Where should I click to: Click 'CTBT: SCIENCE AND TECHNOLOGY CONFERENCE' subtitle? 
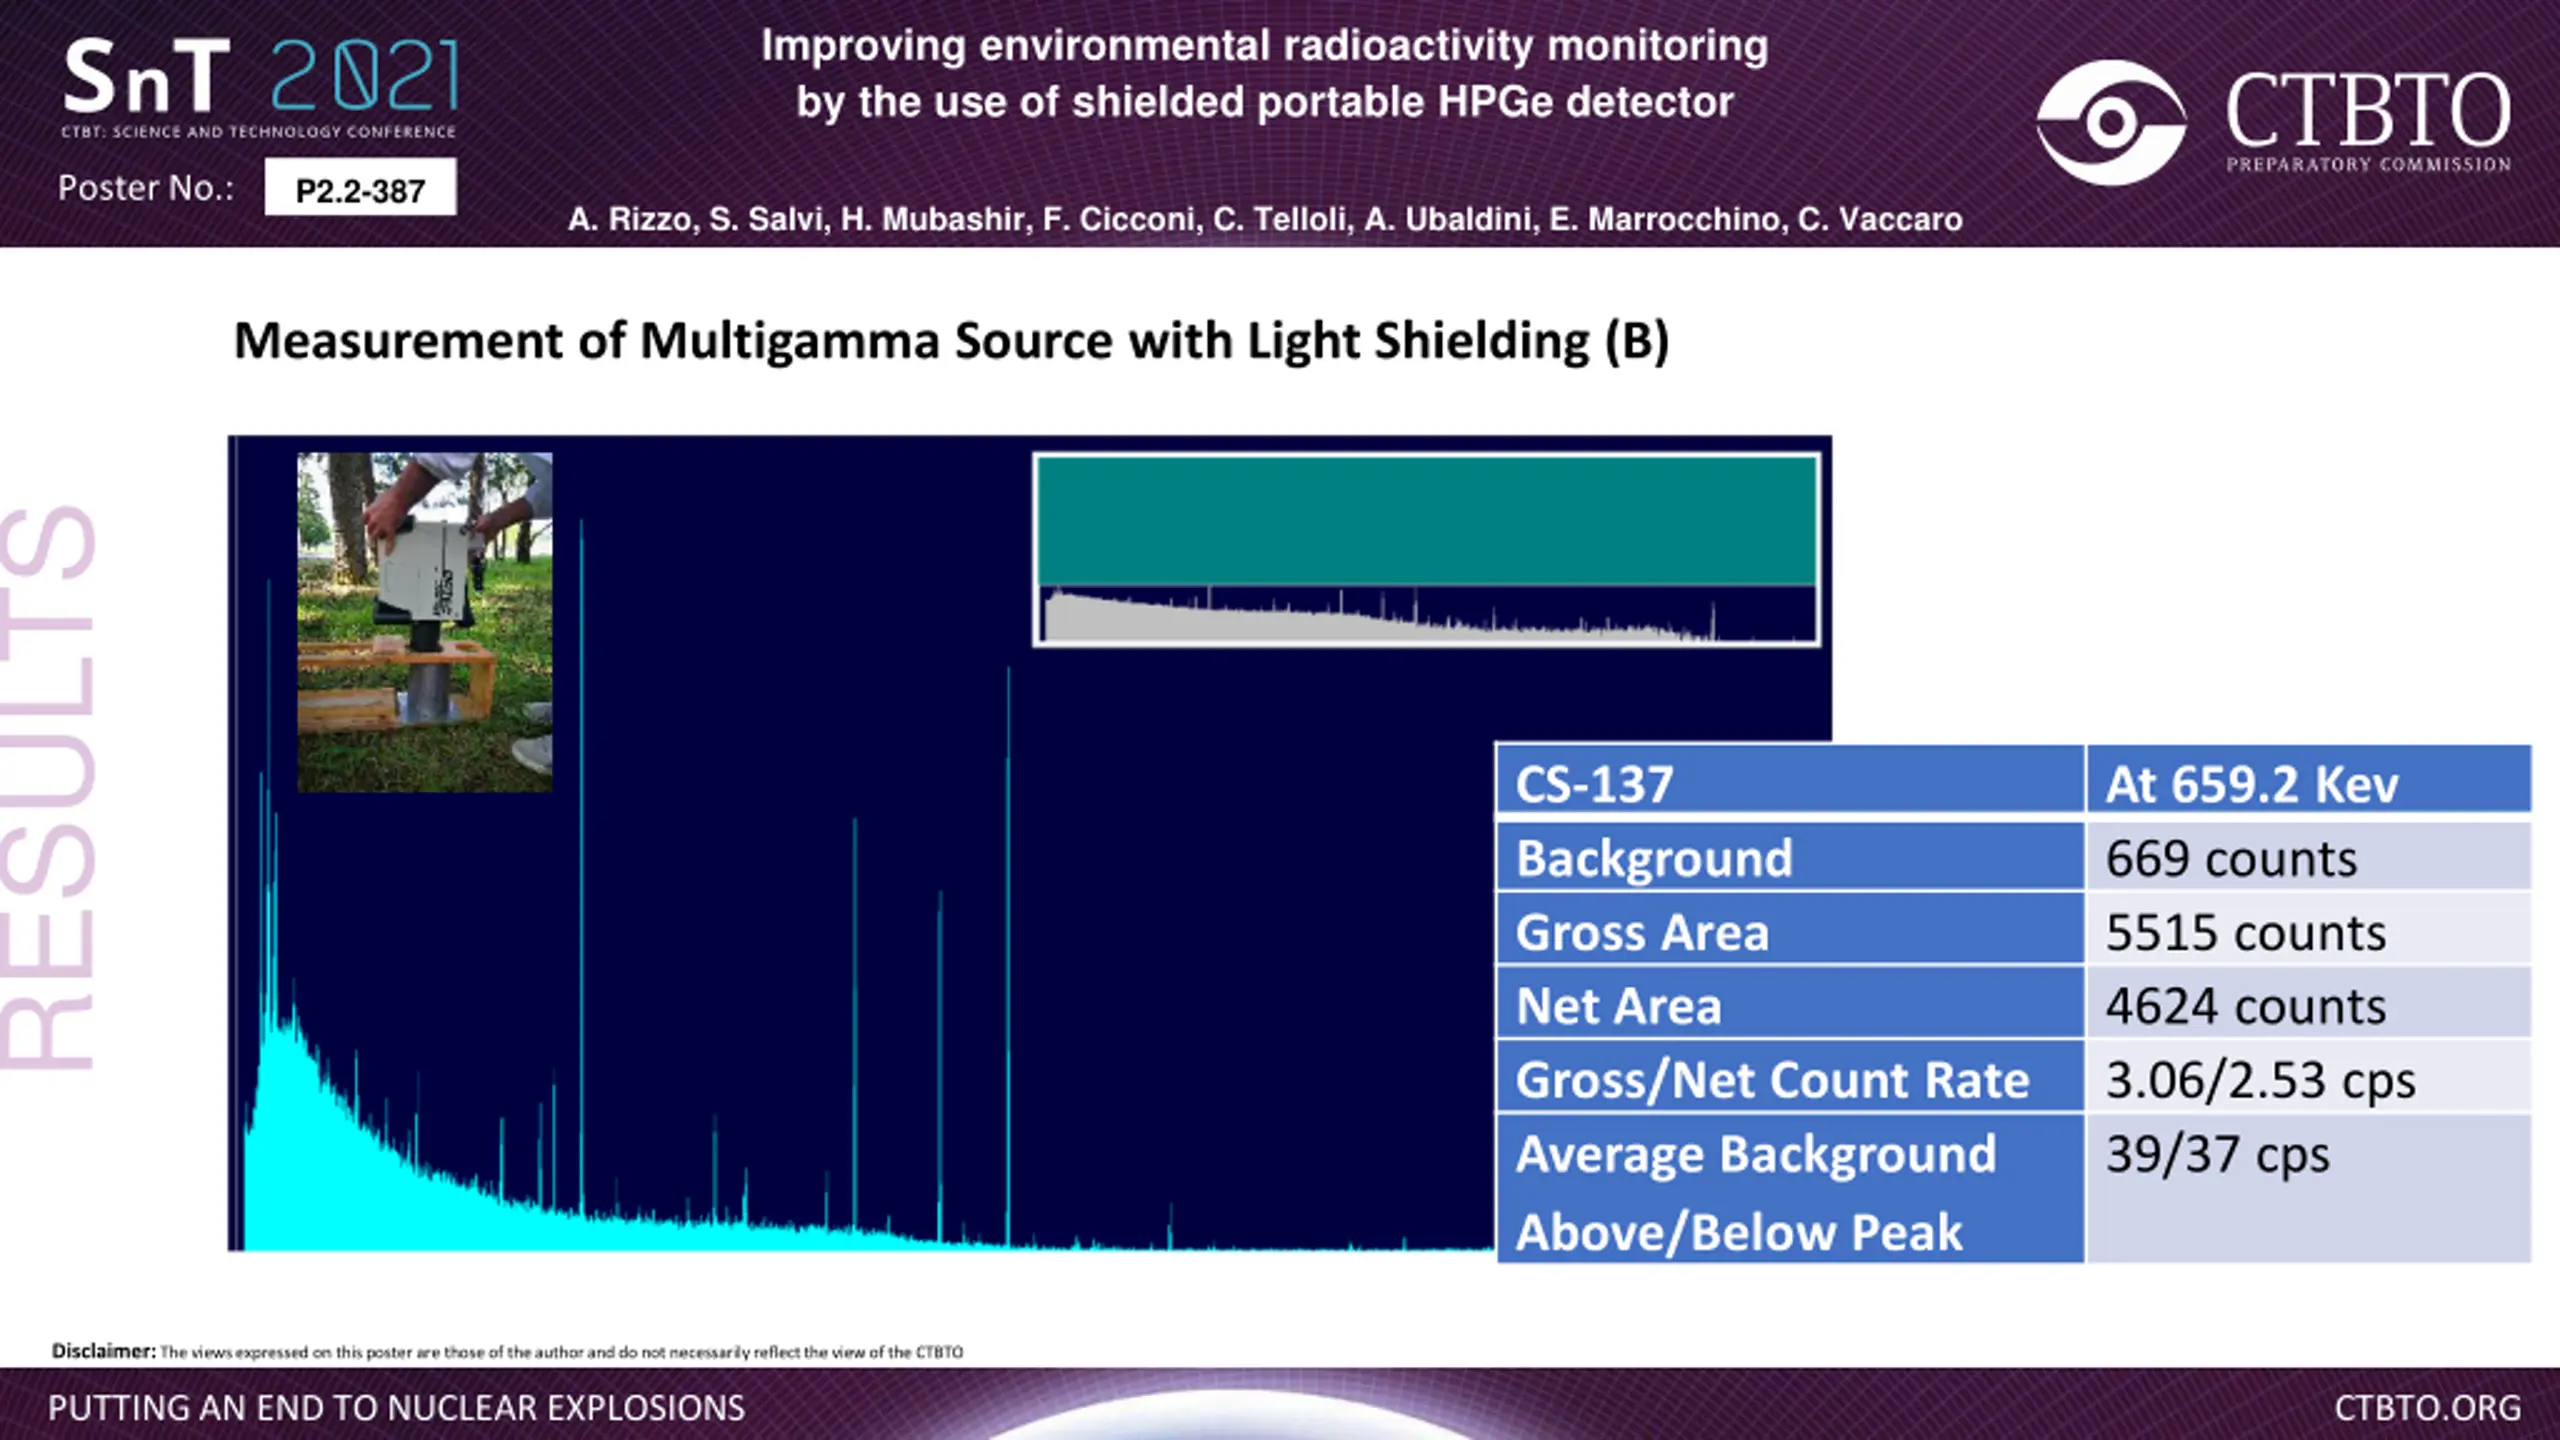(x=258, y=132)
